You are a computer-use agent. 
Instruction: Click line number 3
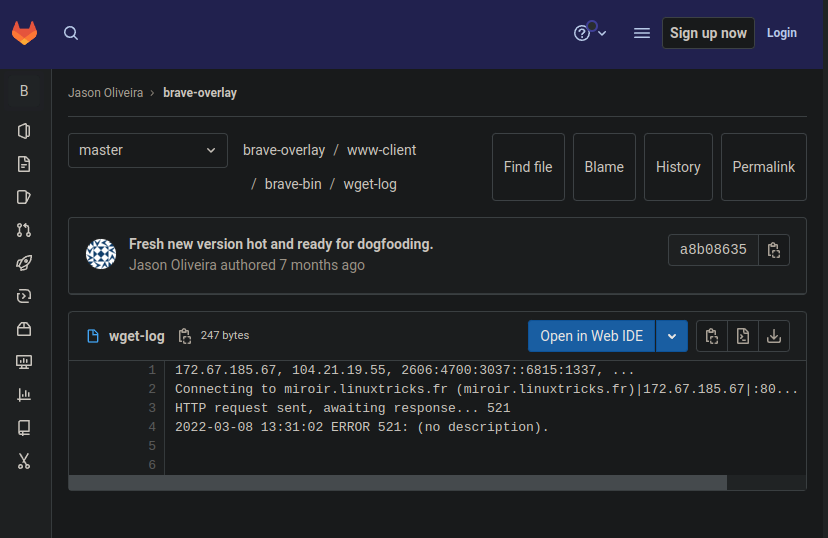152,408
